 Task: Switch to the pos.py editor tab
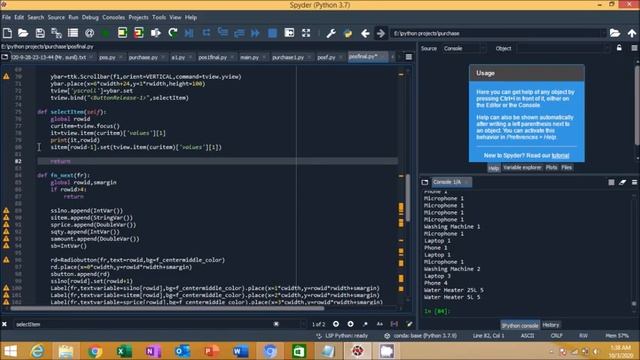tap(107, 58)
